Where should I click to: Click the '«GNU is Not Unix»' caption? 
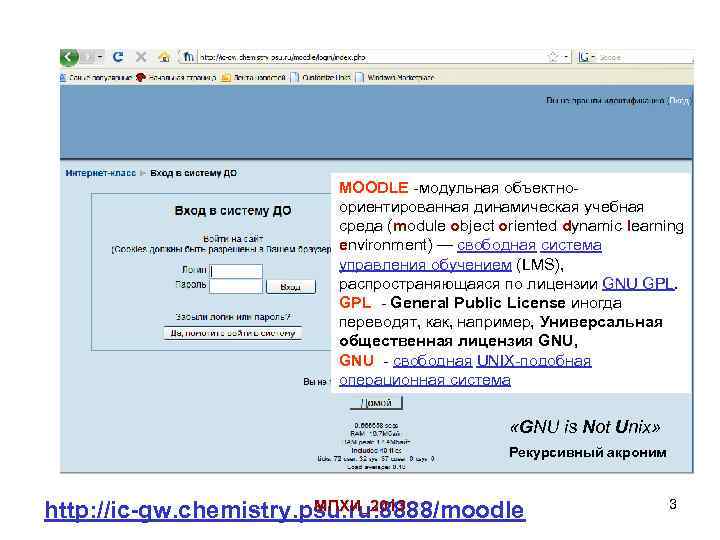585,427
